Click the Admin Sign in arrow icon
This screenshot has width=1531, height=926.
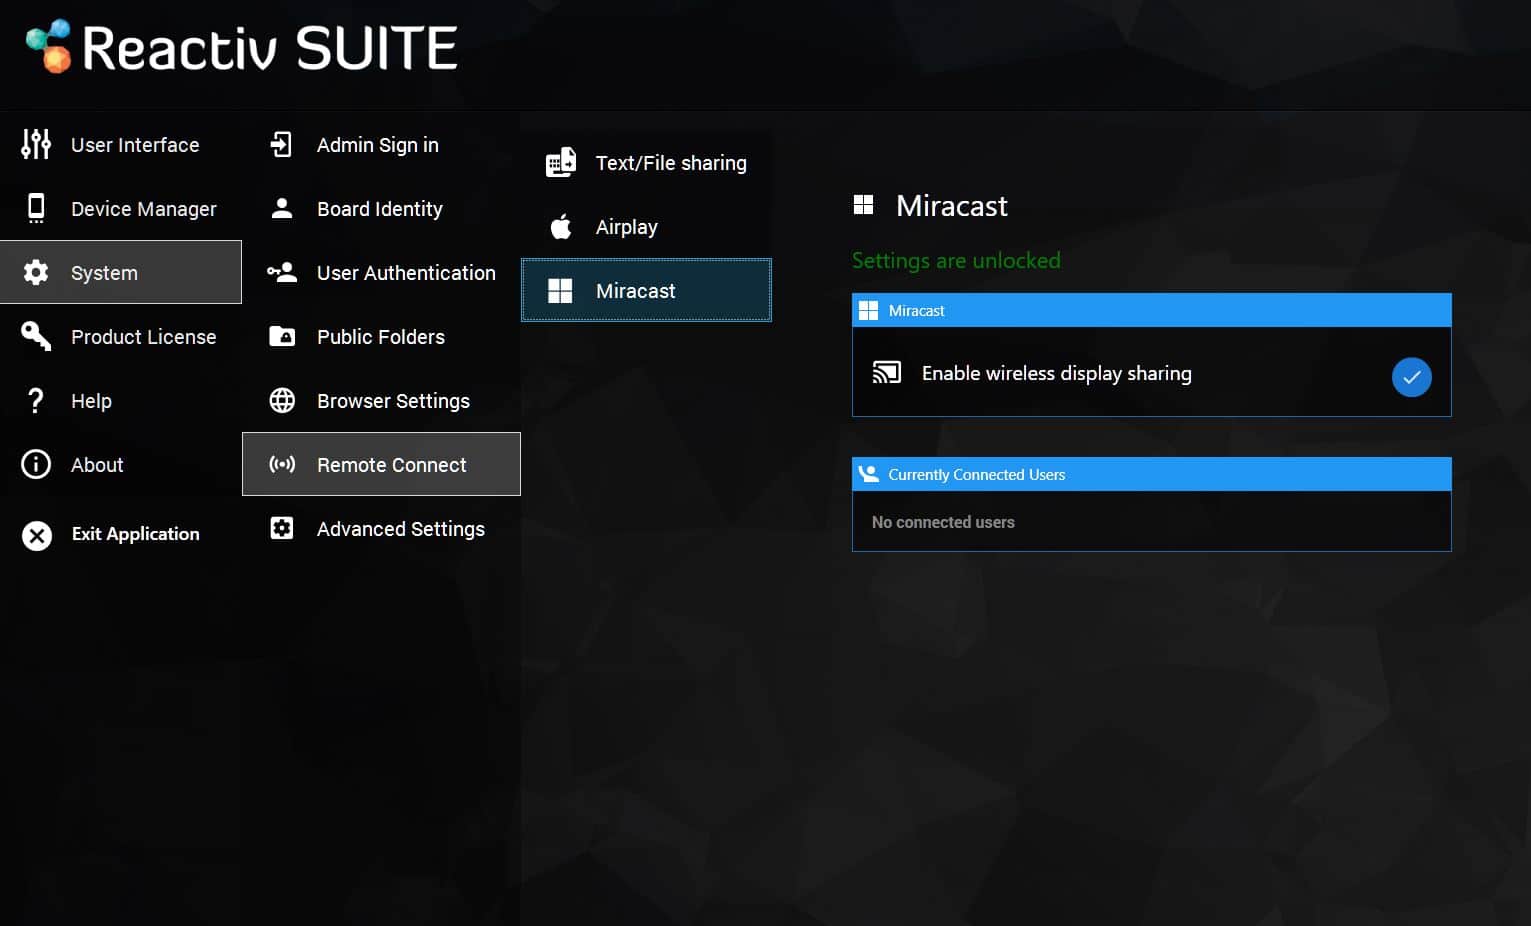pos(281,144)
